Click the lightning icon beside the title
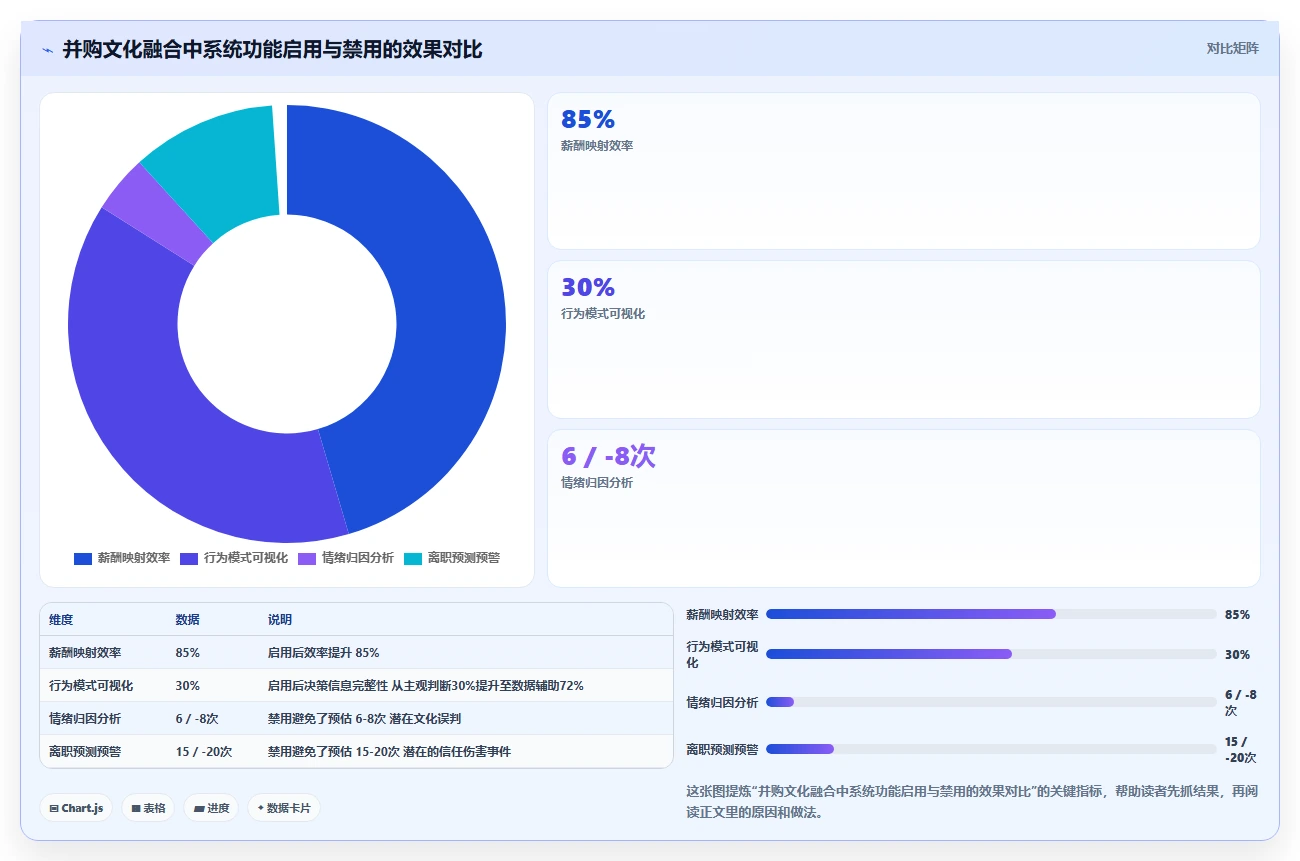The height and width of the screenshot is (861, 1300). click(x=47, y=50)
